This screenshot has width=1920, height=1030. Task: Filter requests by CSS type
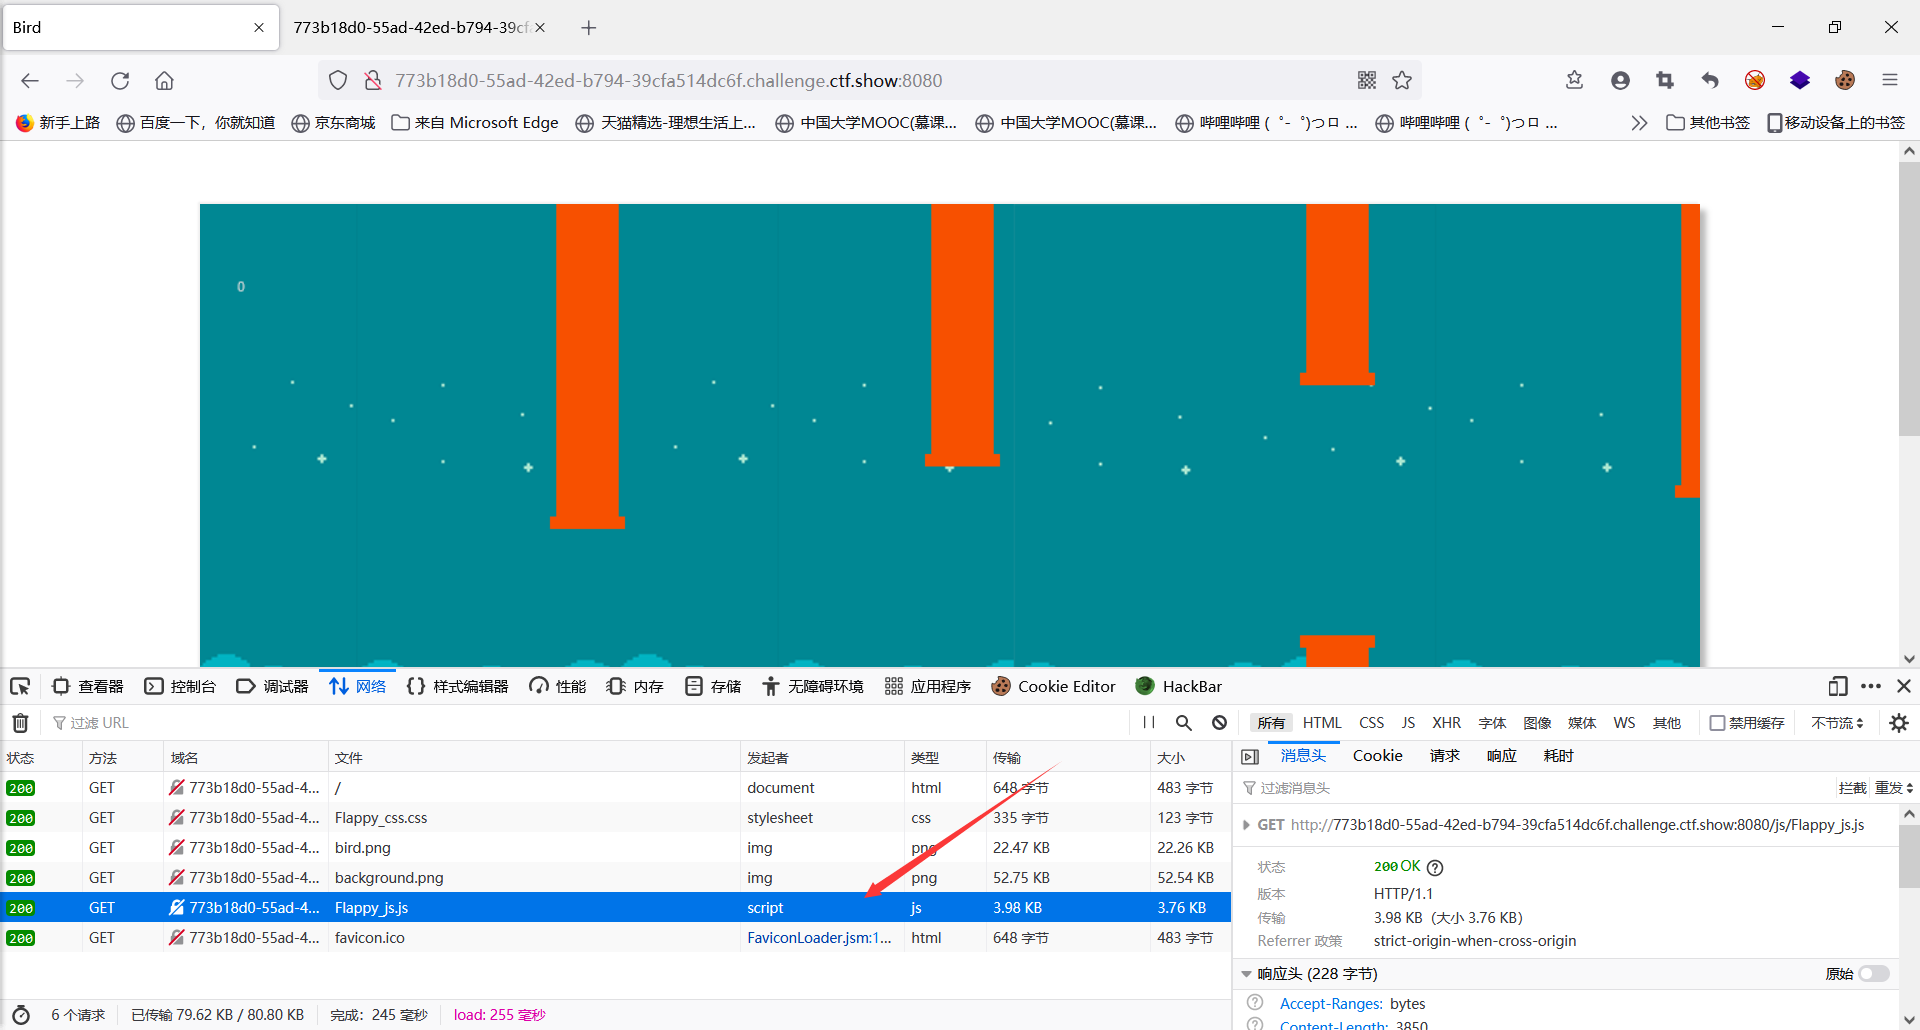pyautogui.click(x=1371, y=723)
